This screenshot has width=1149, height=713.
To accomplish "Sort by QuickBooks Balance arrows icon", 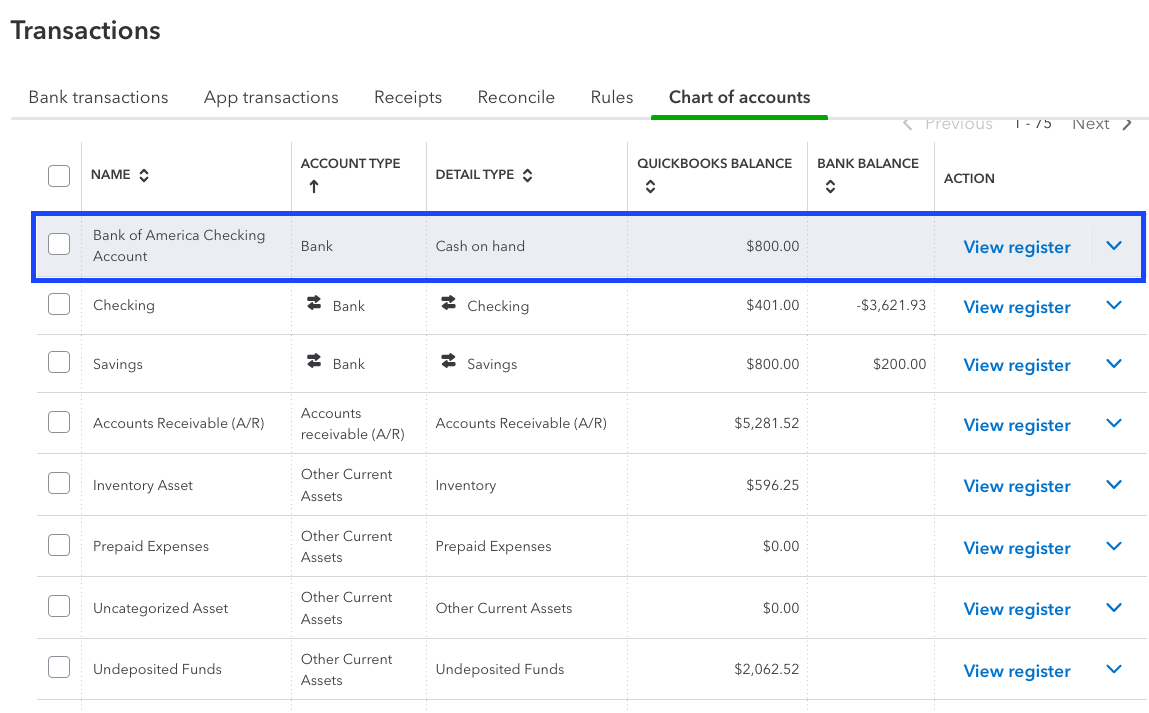I will [650, 187].
